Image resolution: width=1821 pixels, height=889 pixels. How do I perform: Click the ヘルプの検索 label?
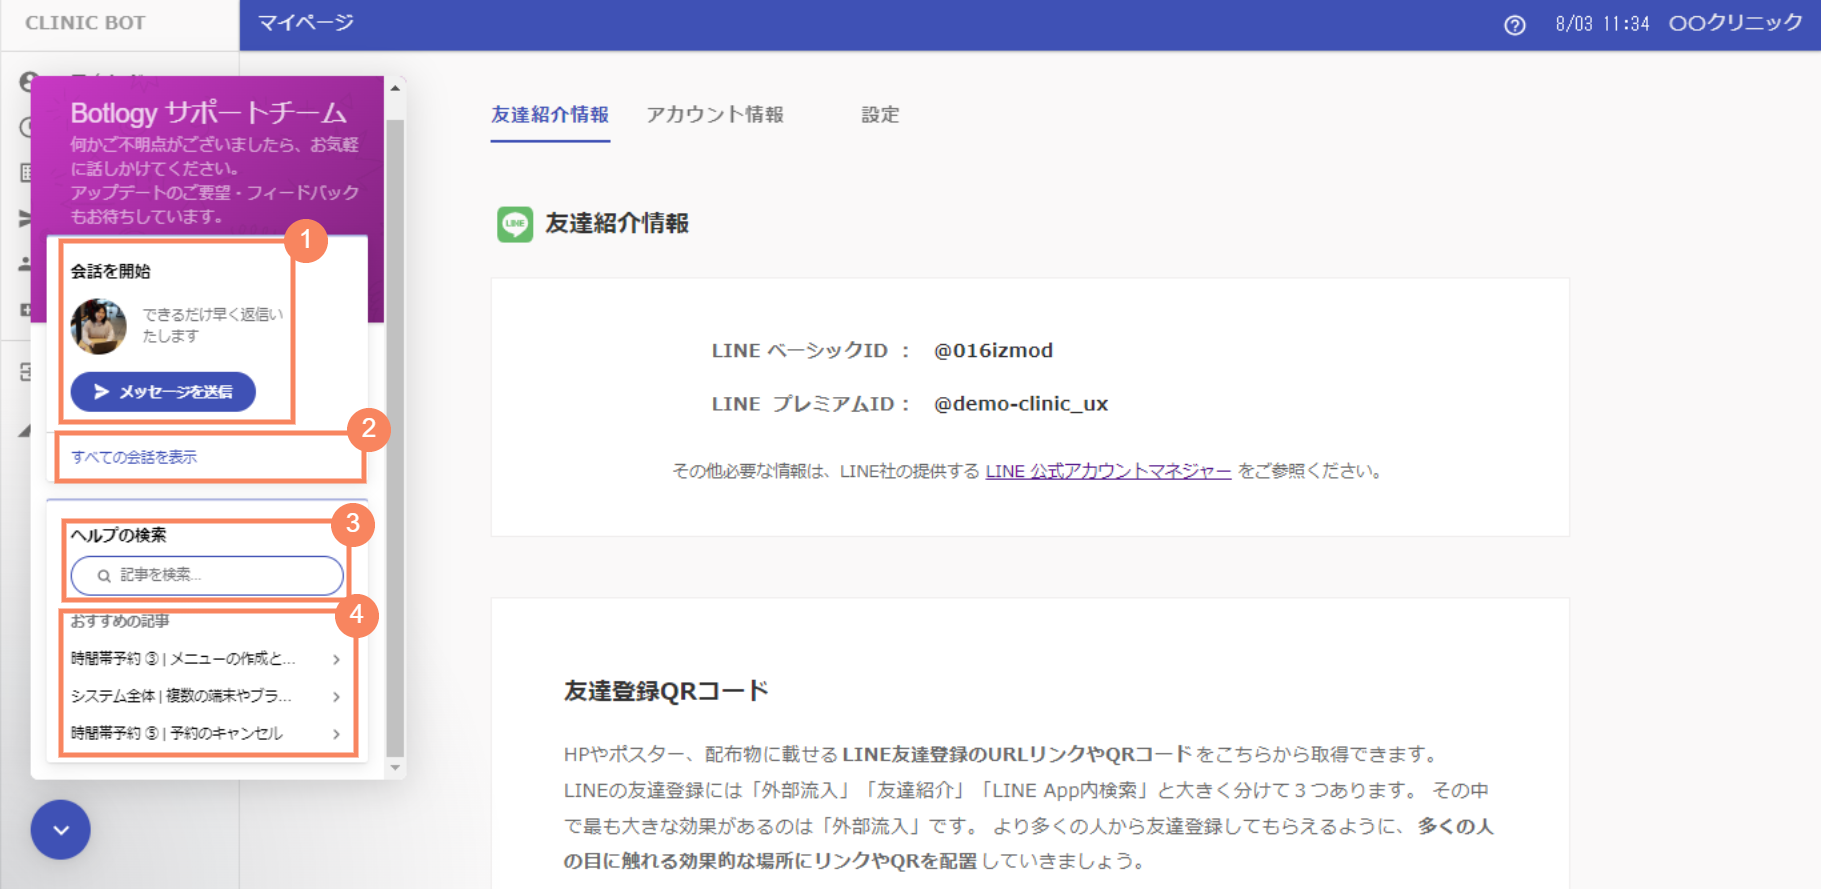tap(118, 535)
